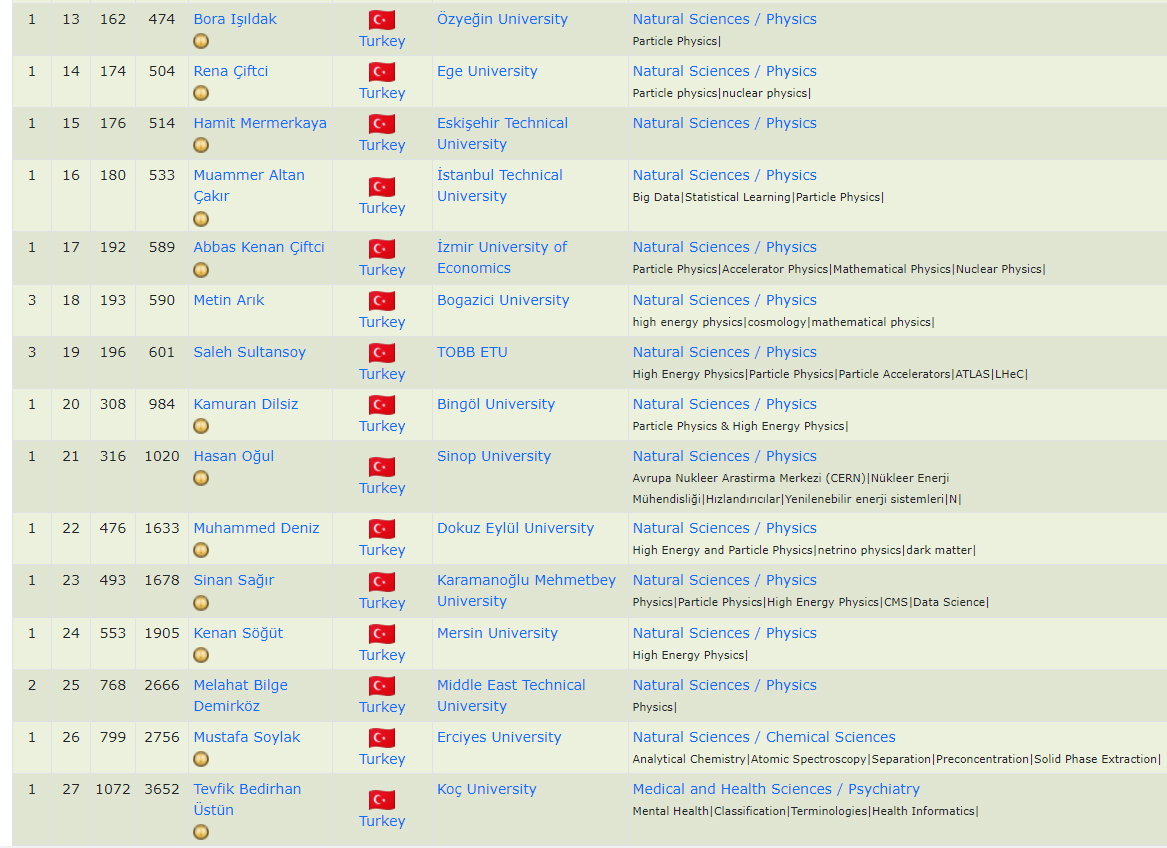Click the rank value 3652

coord(162,789)
